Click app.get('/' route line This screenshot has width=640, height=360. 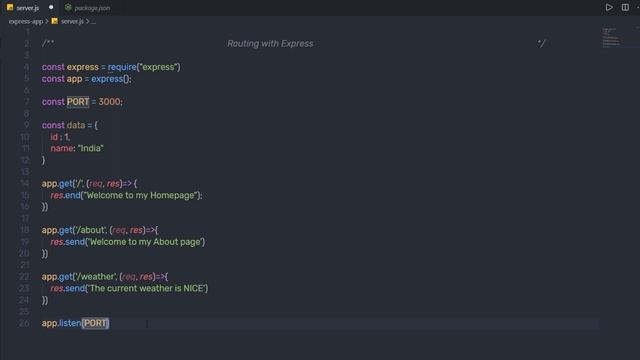[x=89, y=184]
